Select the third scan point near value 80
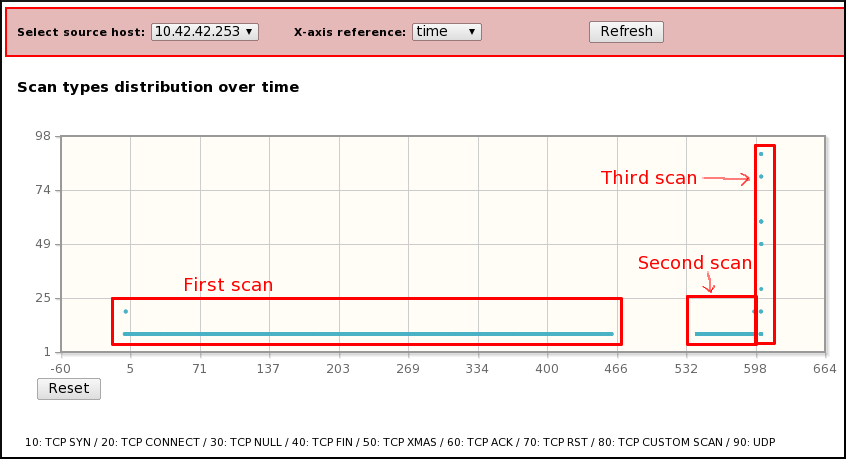This screenshot has height=459, width=846. (x=761, y=177)
